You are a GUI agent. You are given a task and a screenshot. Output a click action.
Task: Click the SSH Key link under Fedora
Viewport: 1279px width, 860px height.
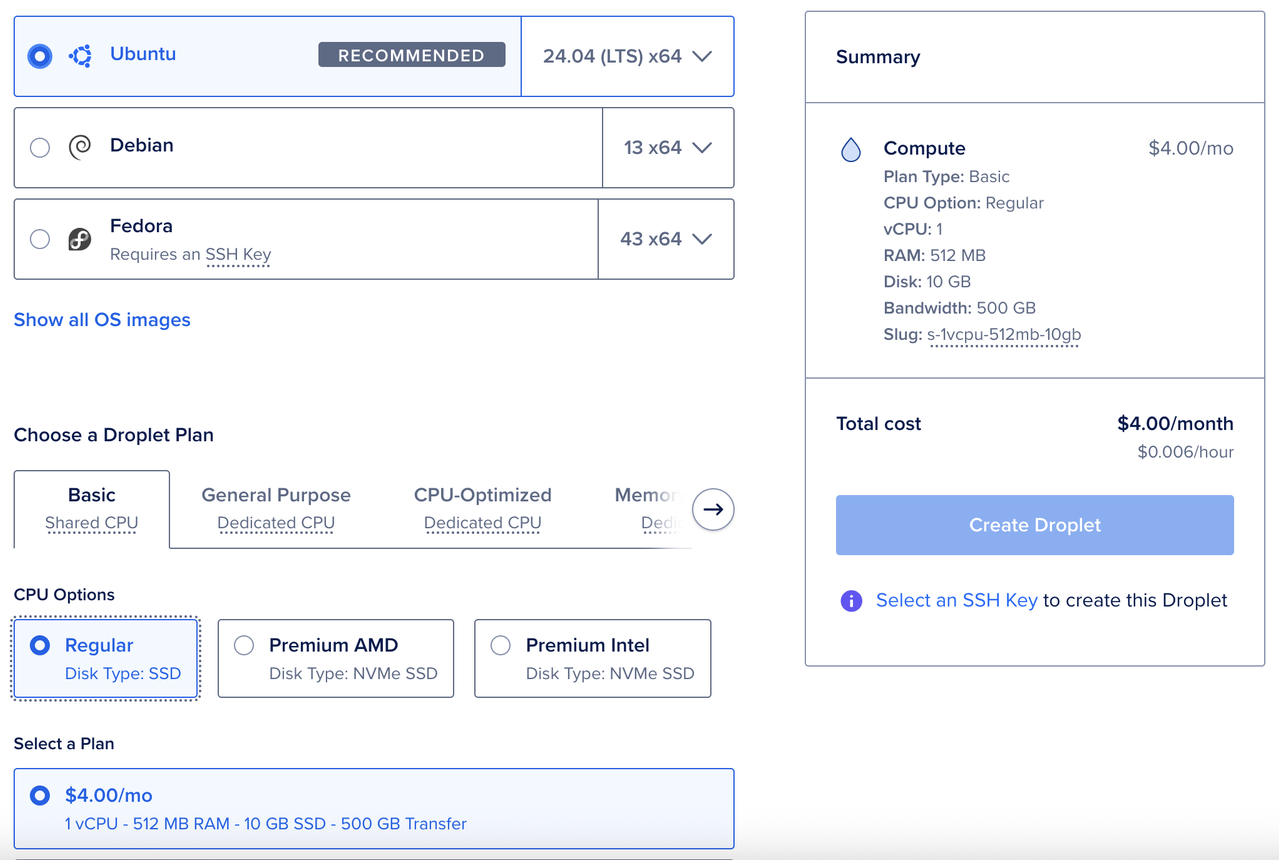pyautogui.click(x=238, y=255)
